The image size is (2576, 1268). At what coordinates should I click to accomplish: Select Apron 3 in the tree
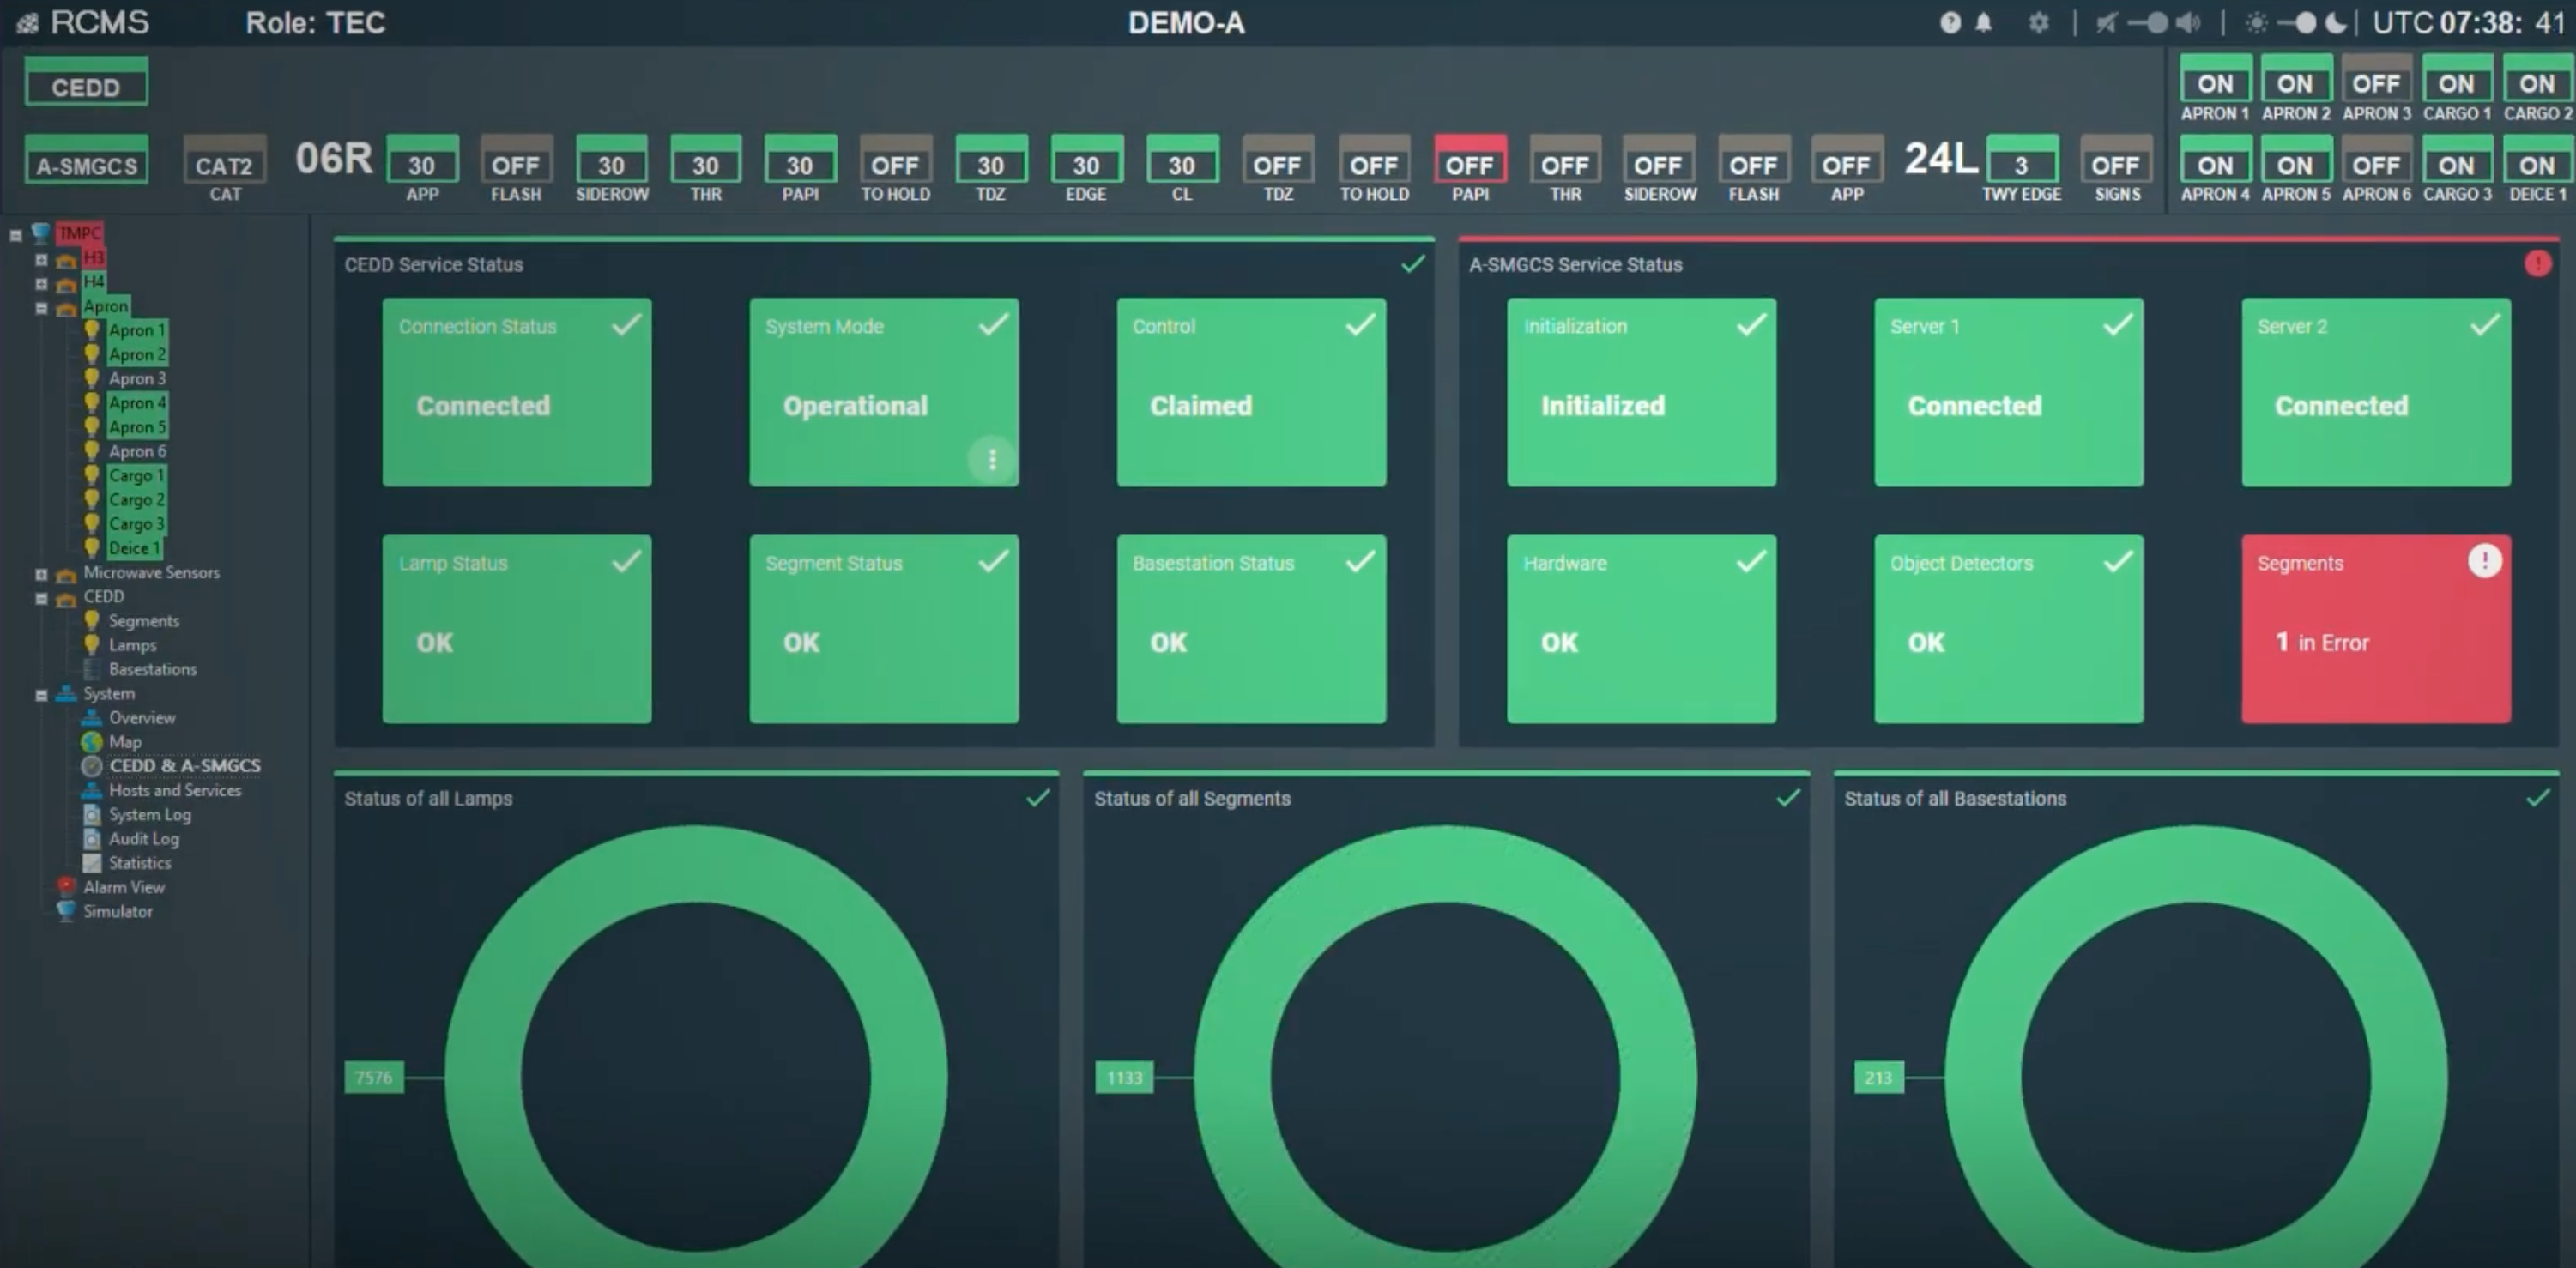pos(137,378)
